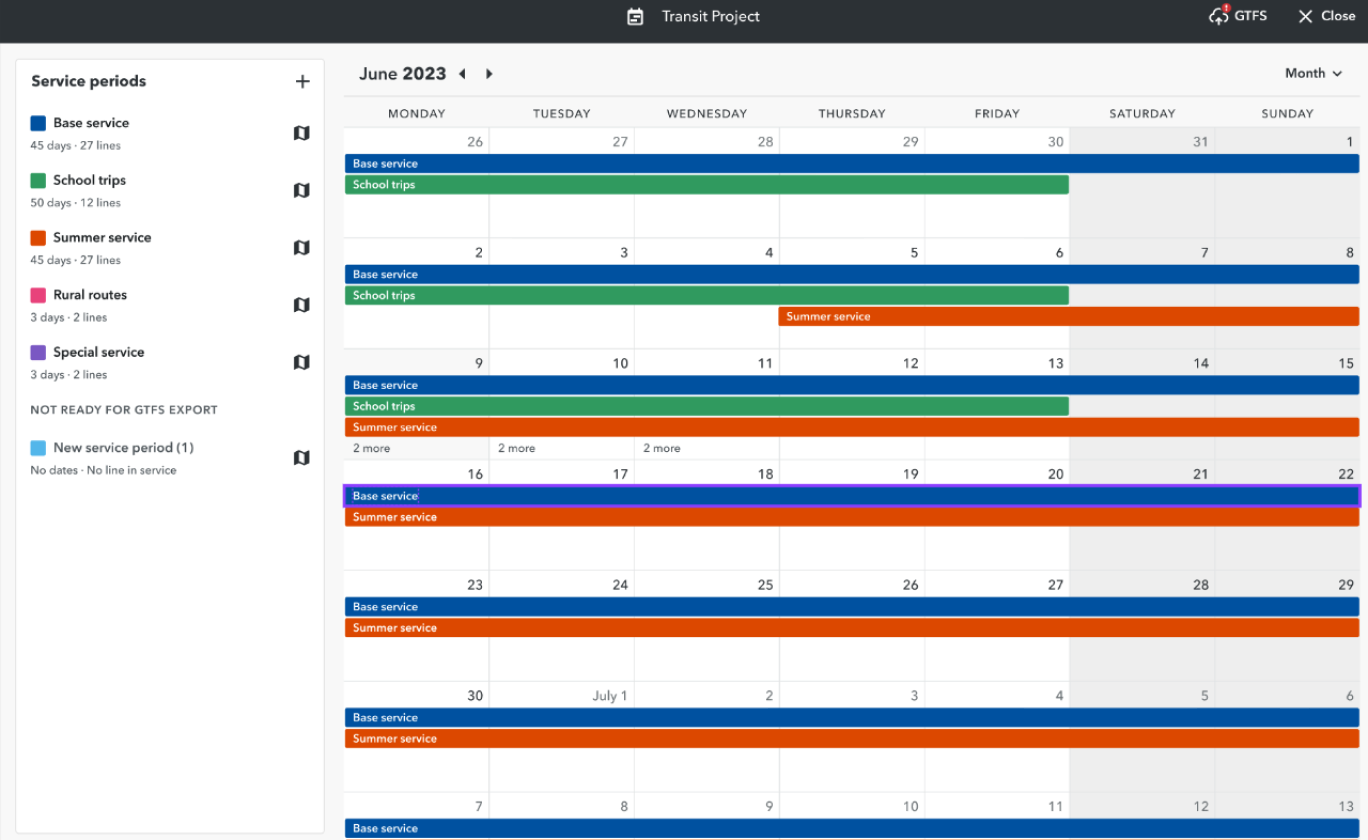
Task: Click '45 days · 27 lines' under Base service
Action: pos(75,145)
